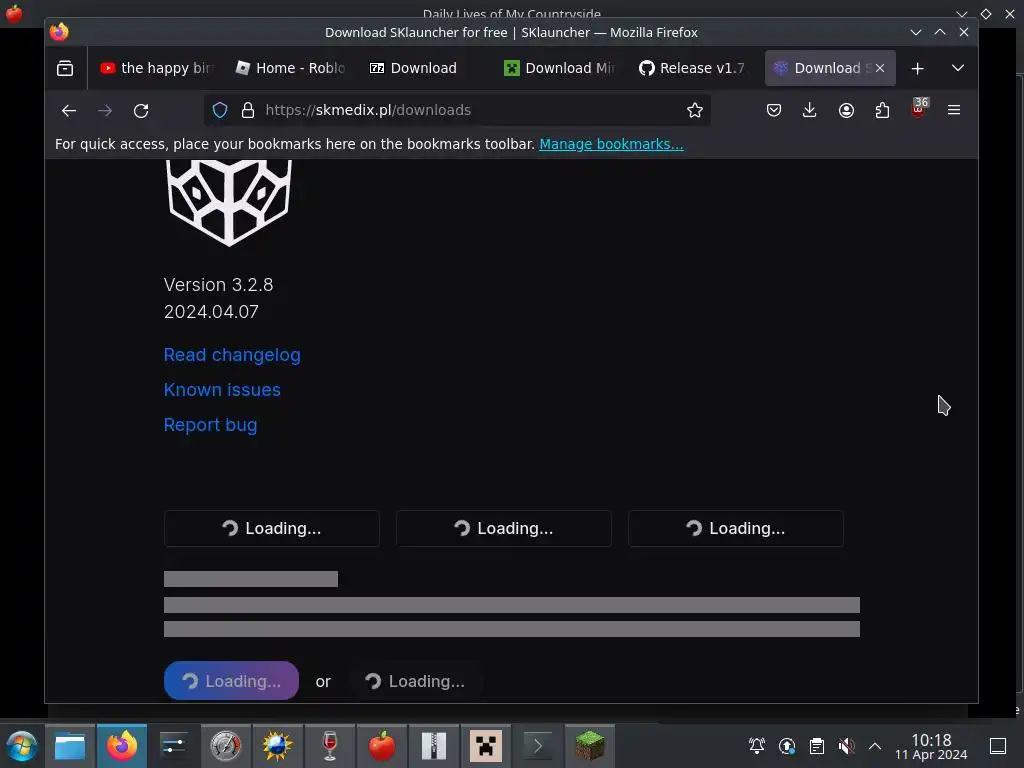Image resolution: width=1024 pixels, height=768 pixels.
Task: Toggle muted volume tray icon
Action: 846,746
